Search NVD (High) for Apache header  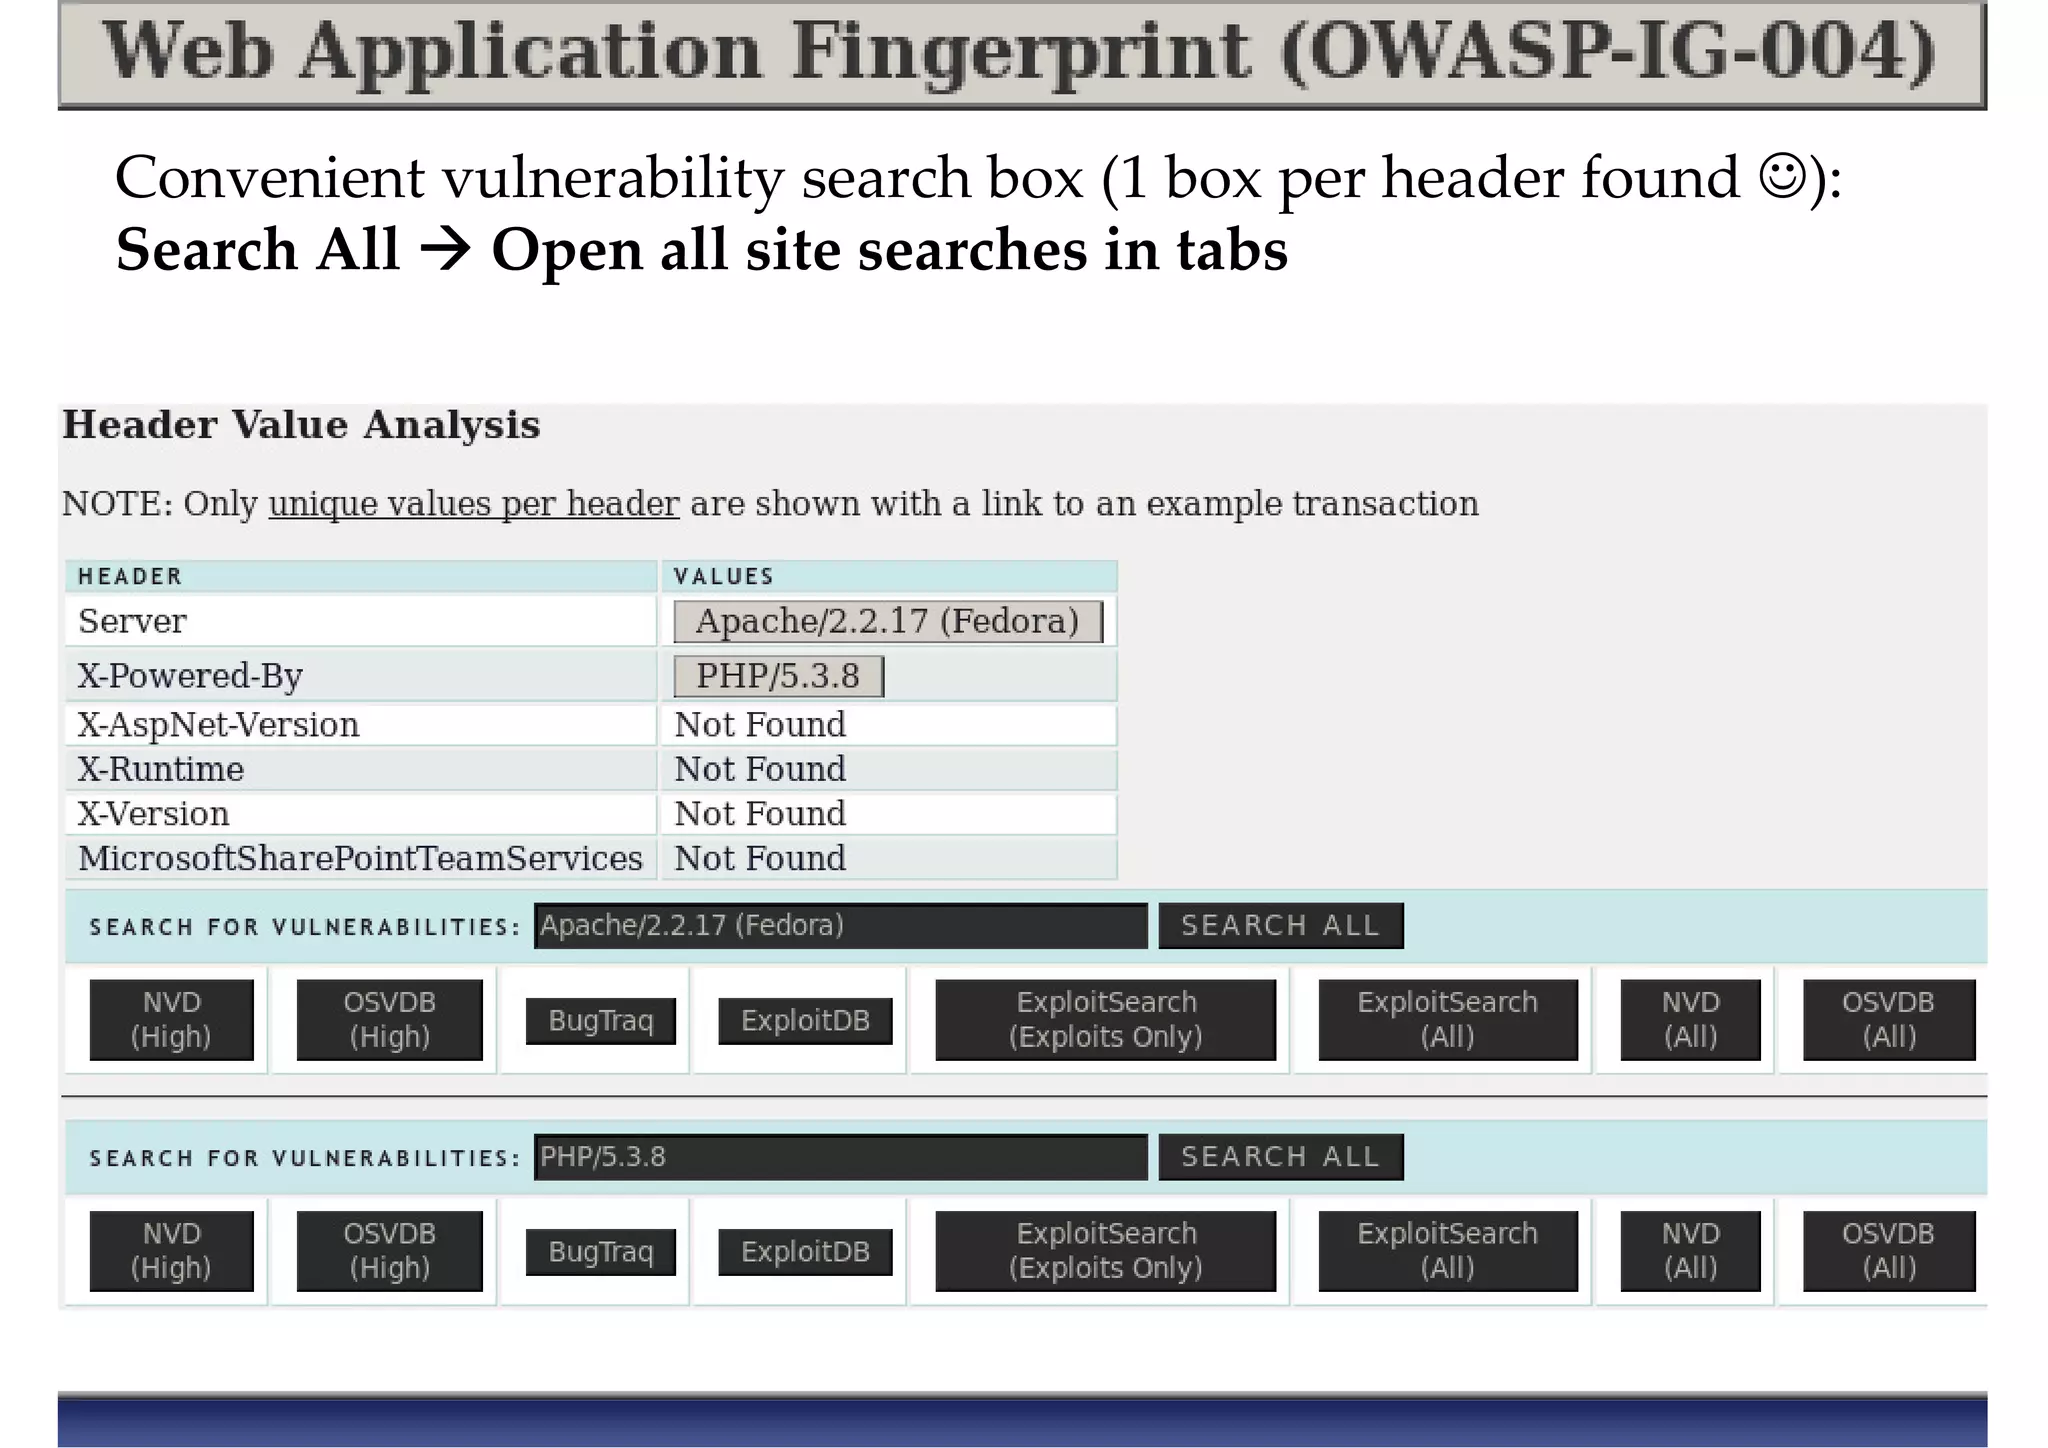171,1019
